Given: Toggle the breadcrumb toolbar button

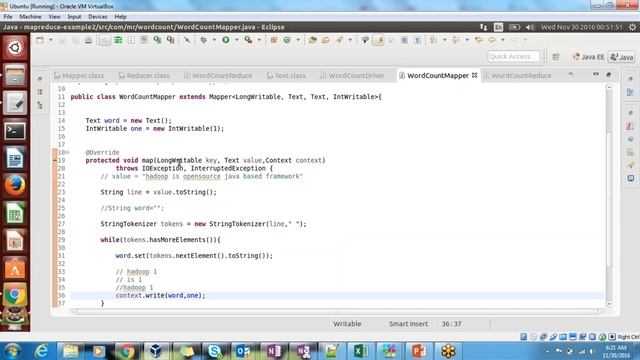Looking at the screenshot, I should 365,40.
